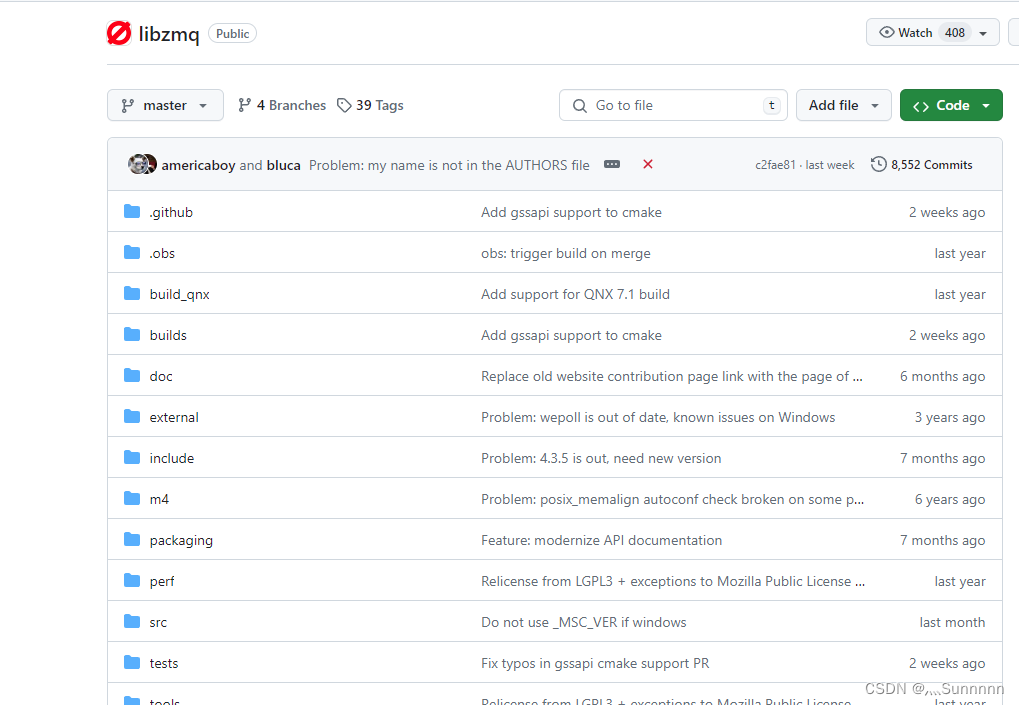This screenshot has width=1019, height=705.
Task: Click the external folder icon
Action: click(132, 416)
